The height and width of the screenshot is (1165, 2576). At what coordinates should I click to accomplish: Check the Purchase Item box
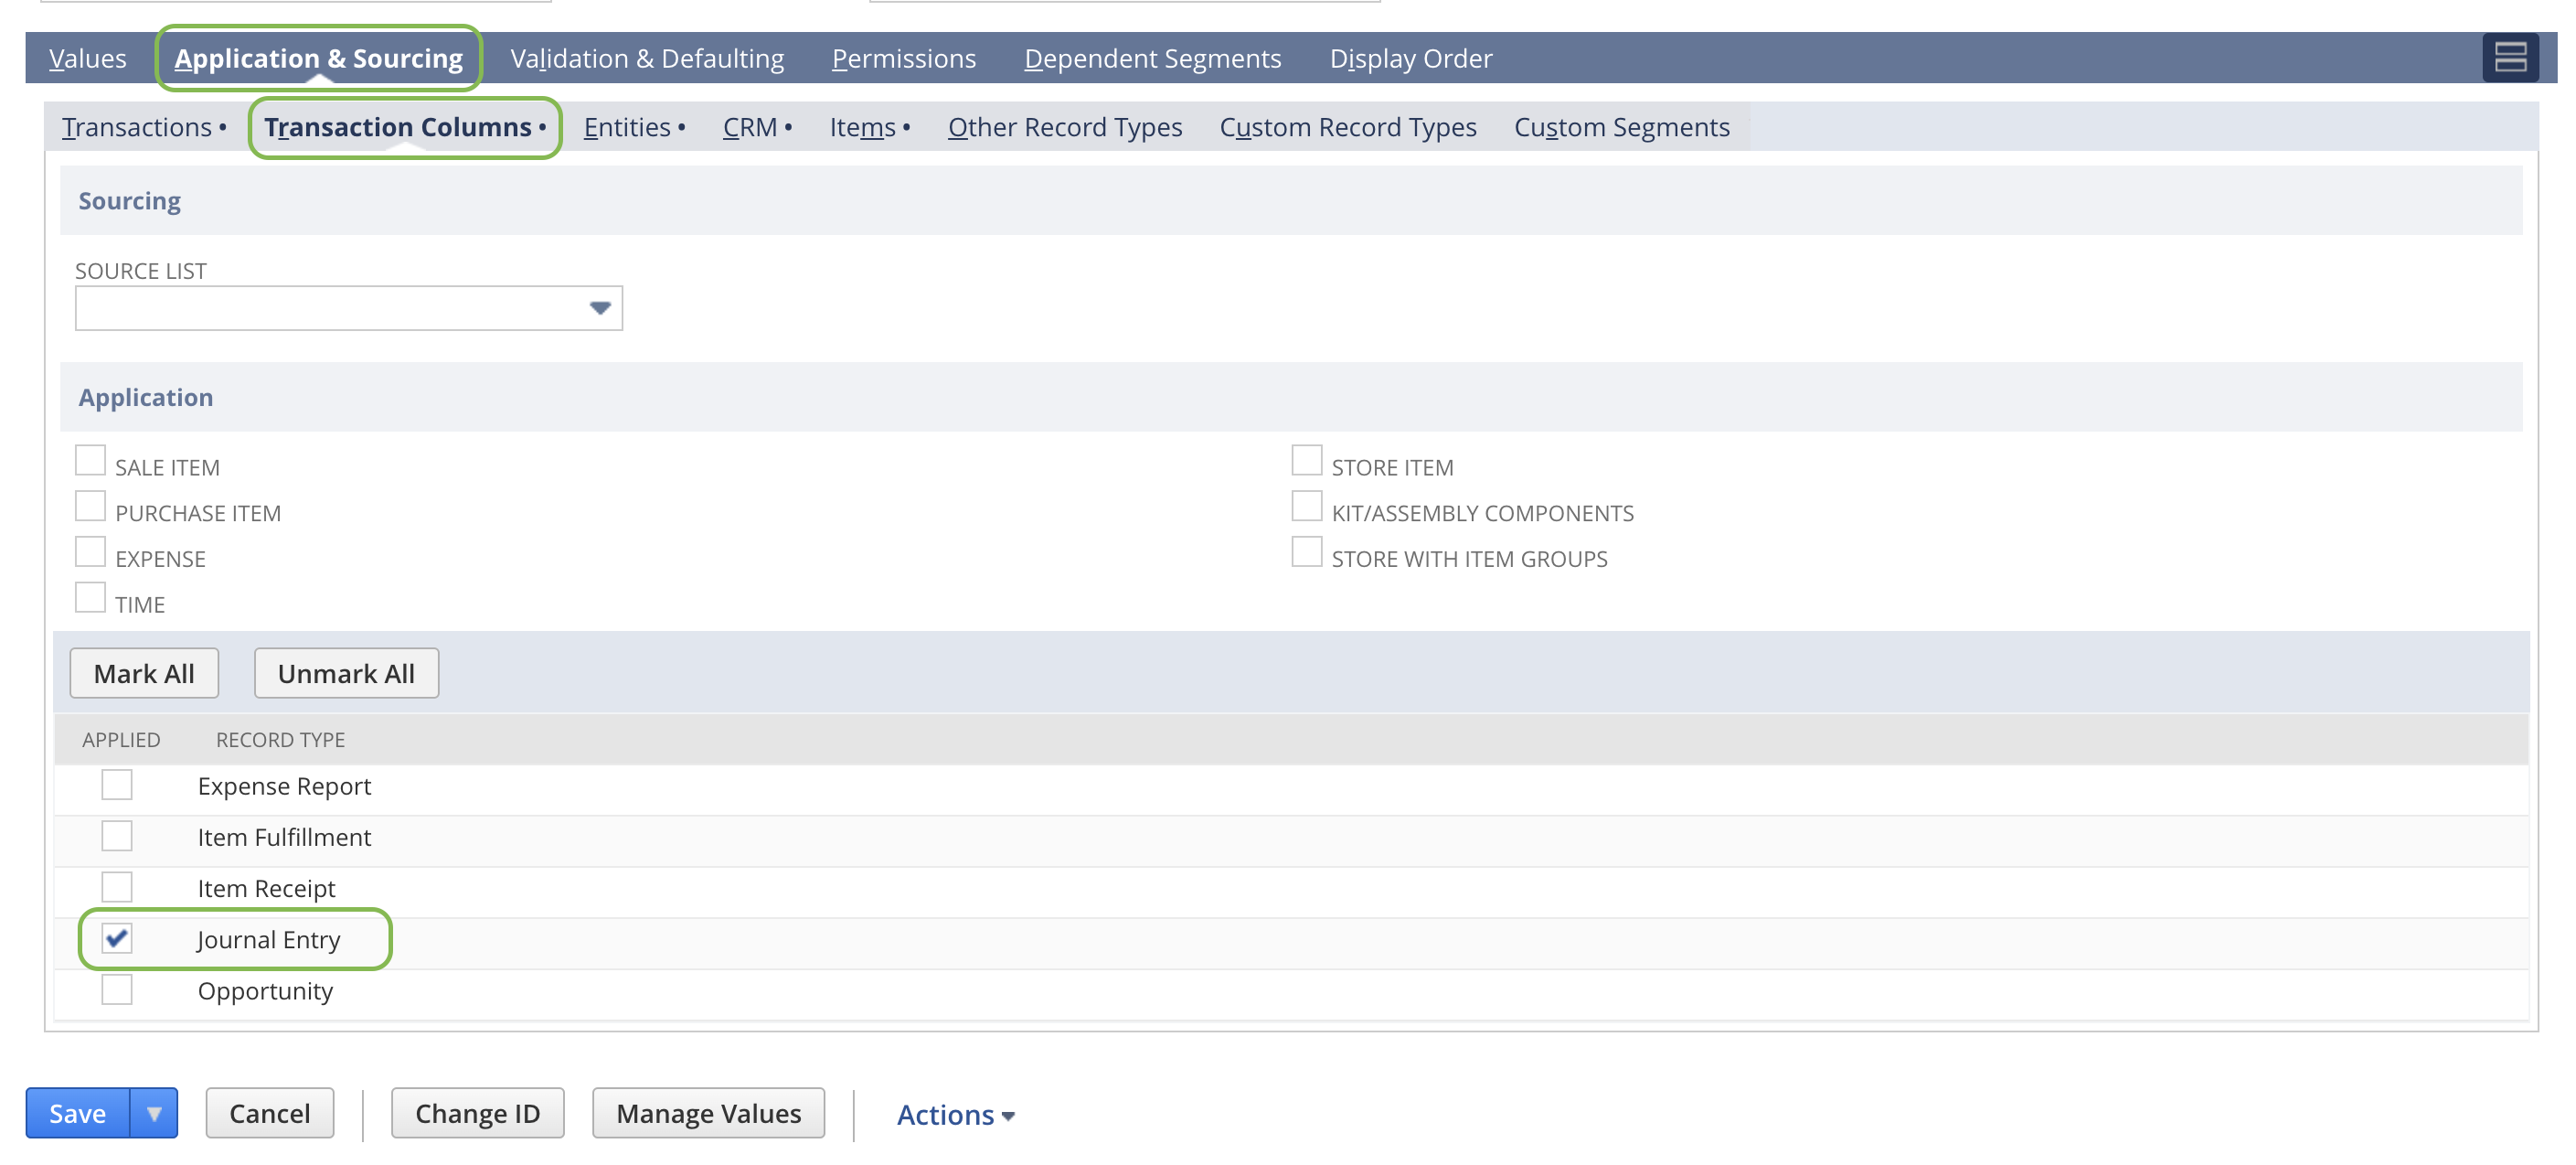90,507
